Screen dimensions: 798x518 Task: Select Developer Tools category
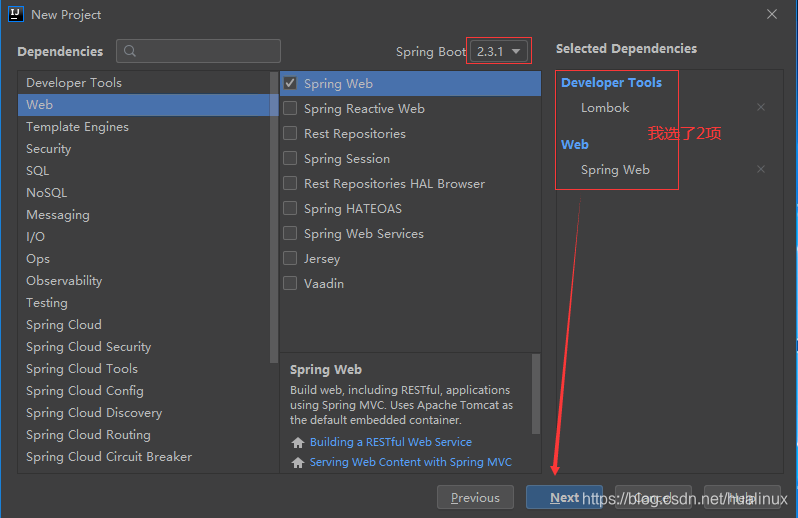click(144, 82)
